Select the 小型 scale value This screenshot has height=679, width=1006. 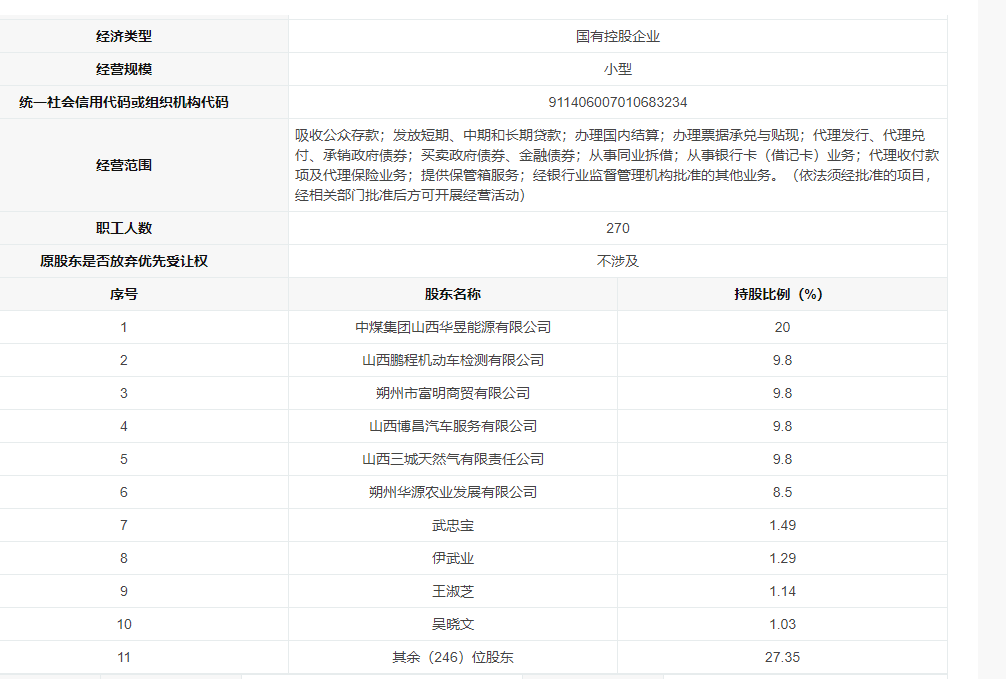click(x=618, y=69)
